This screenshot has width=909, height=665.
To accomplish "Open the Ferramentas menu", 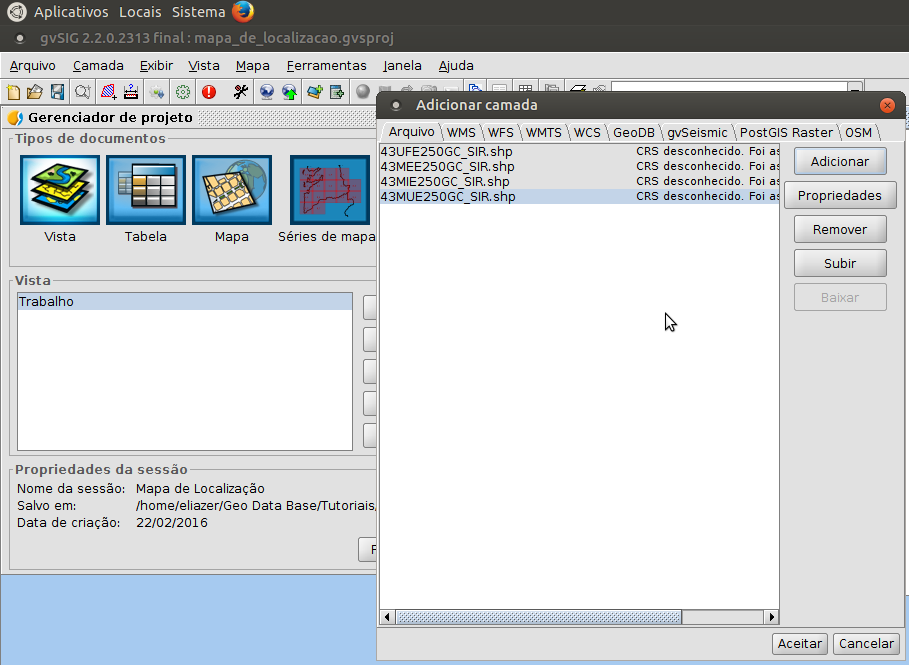I will (x=326, y=66).
